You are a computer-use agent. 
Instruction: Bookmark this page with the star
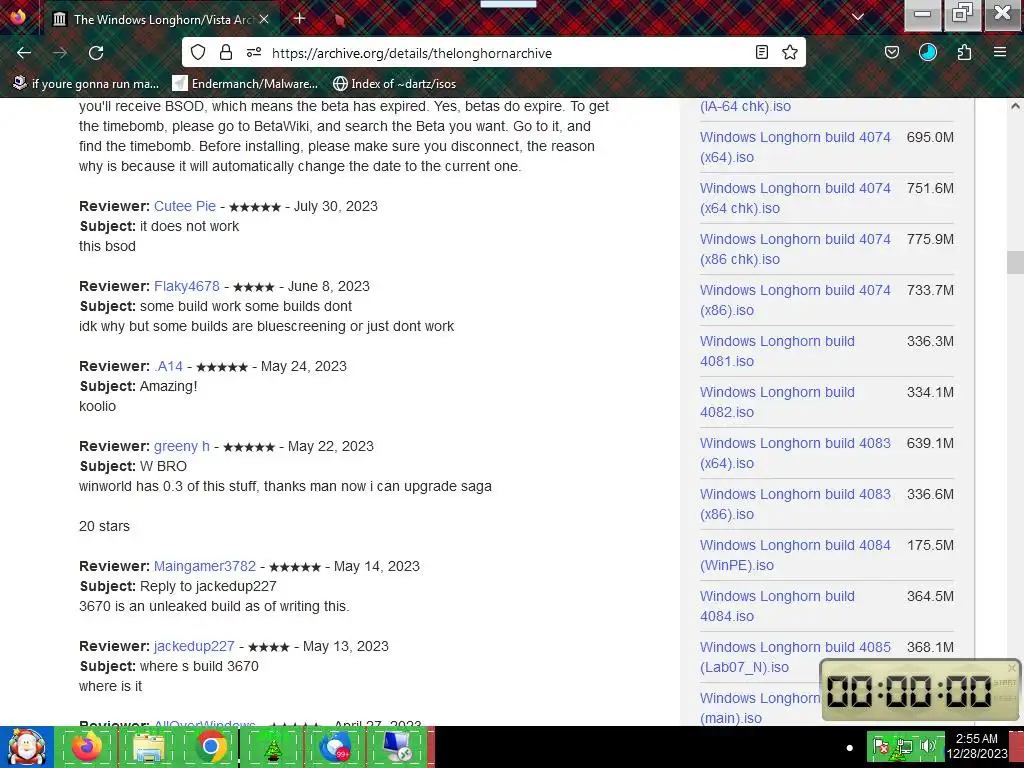pos(790,52)
